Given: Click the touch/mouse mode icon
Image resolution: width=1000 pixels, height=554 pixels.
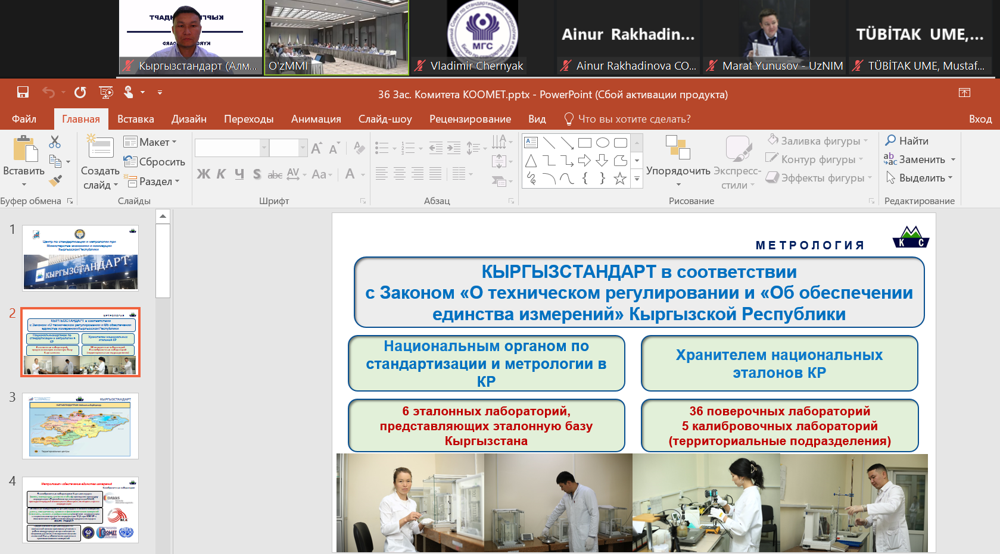Looking at the screenshot, I should tap(129, 92).
